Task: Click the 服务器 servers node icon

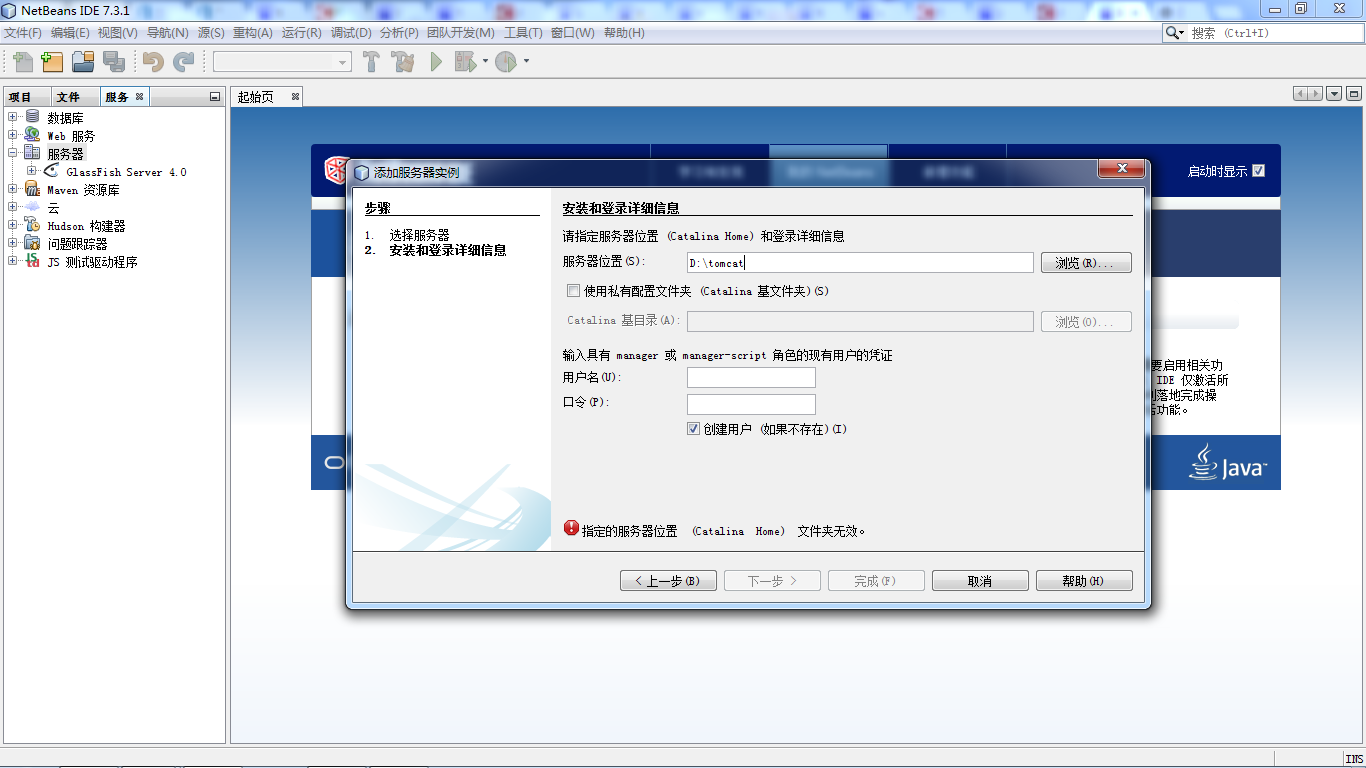Action: (x=32, y=153)
